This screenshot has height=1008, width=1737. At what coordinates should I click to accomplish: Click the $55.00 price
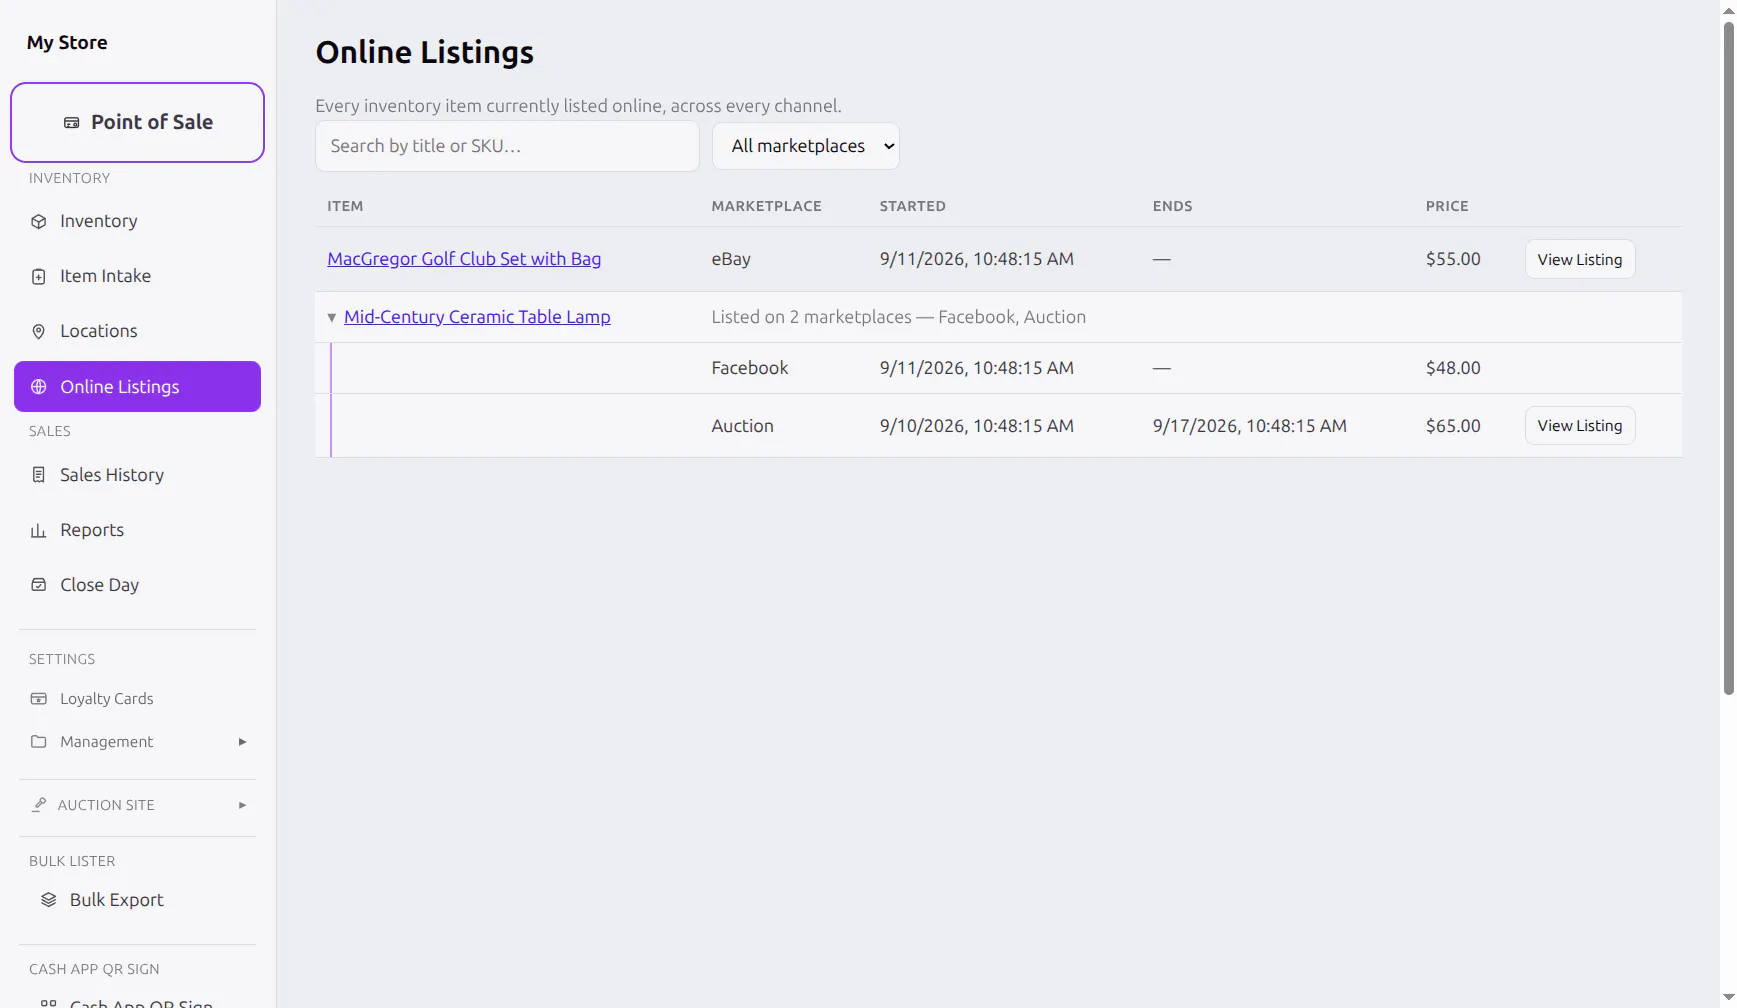[1453, 259]
